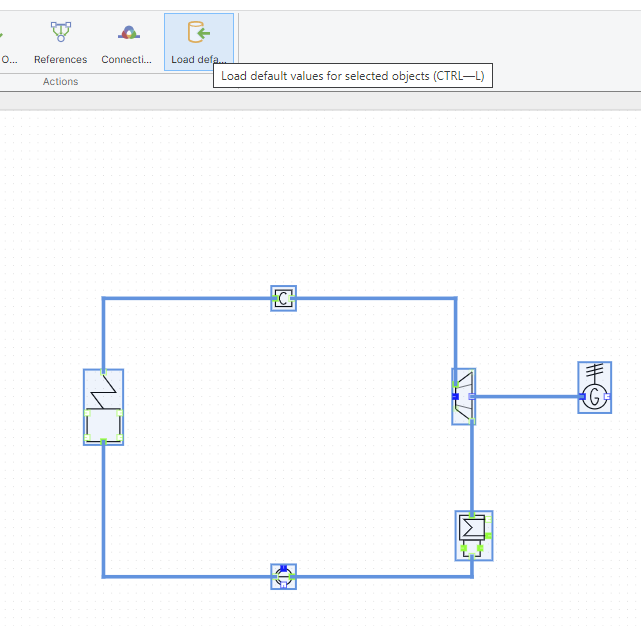
Task: Select the turbine component
Action: 464,397
